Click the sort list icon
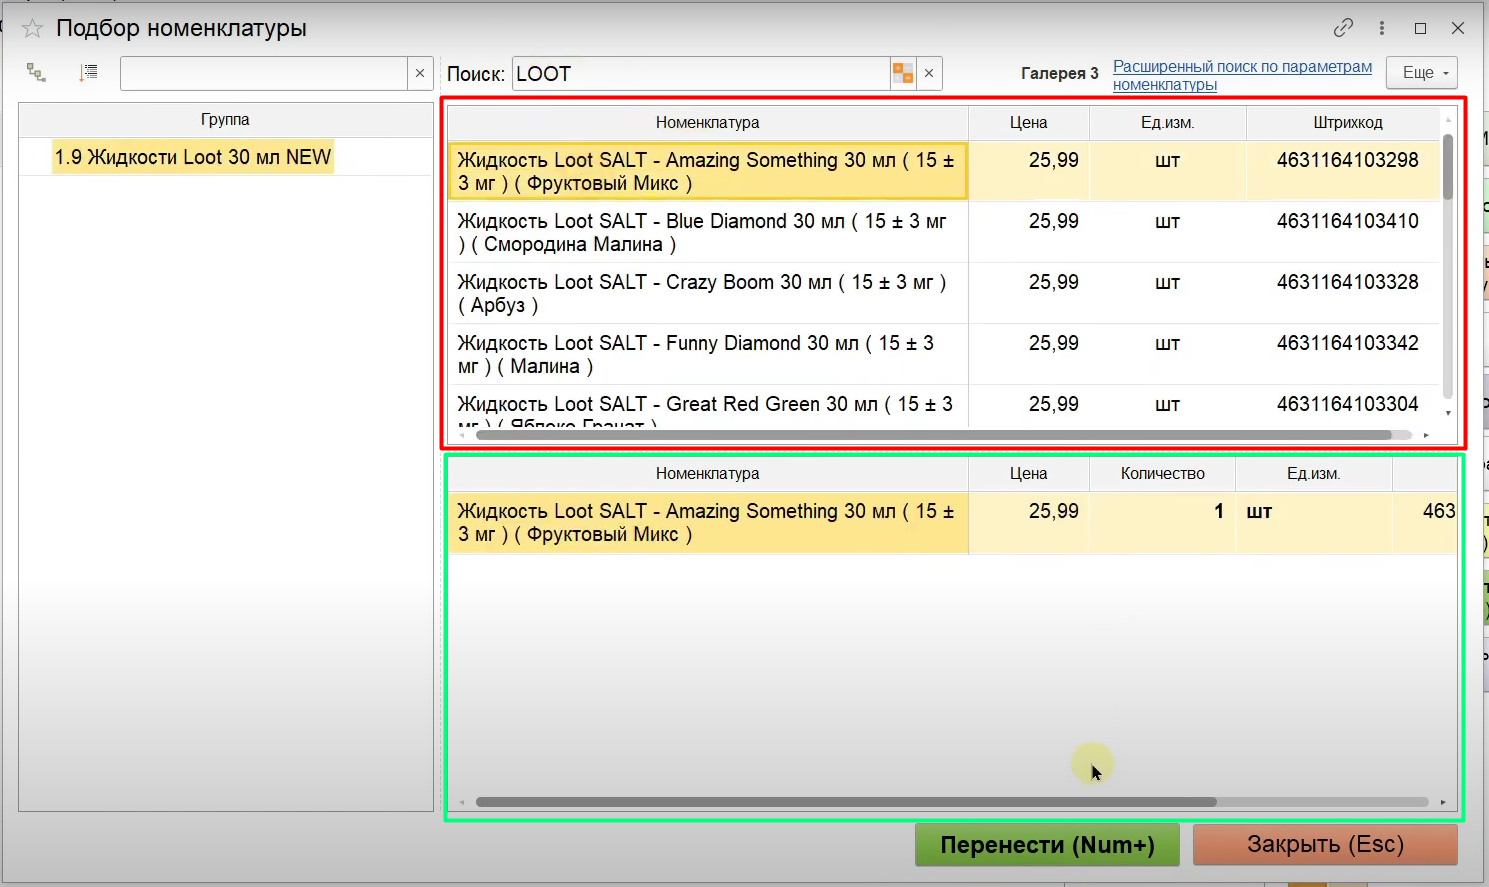 [x=89, y=72]
